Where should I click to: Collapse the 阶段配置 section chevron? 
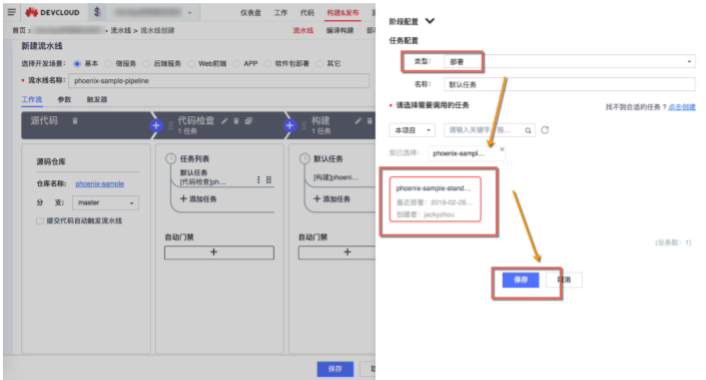click(x=430, y=21)
